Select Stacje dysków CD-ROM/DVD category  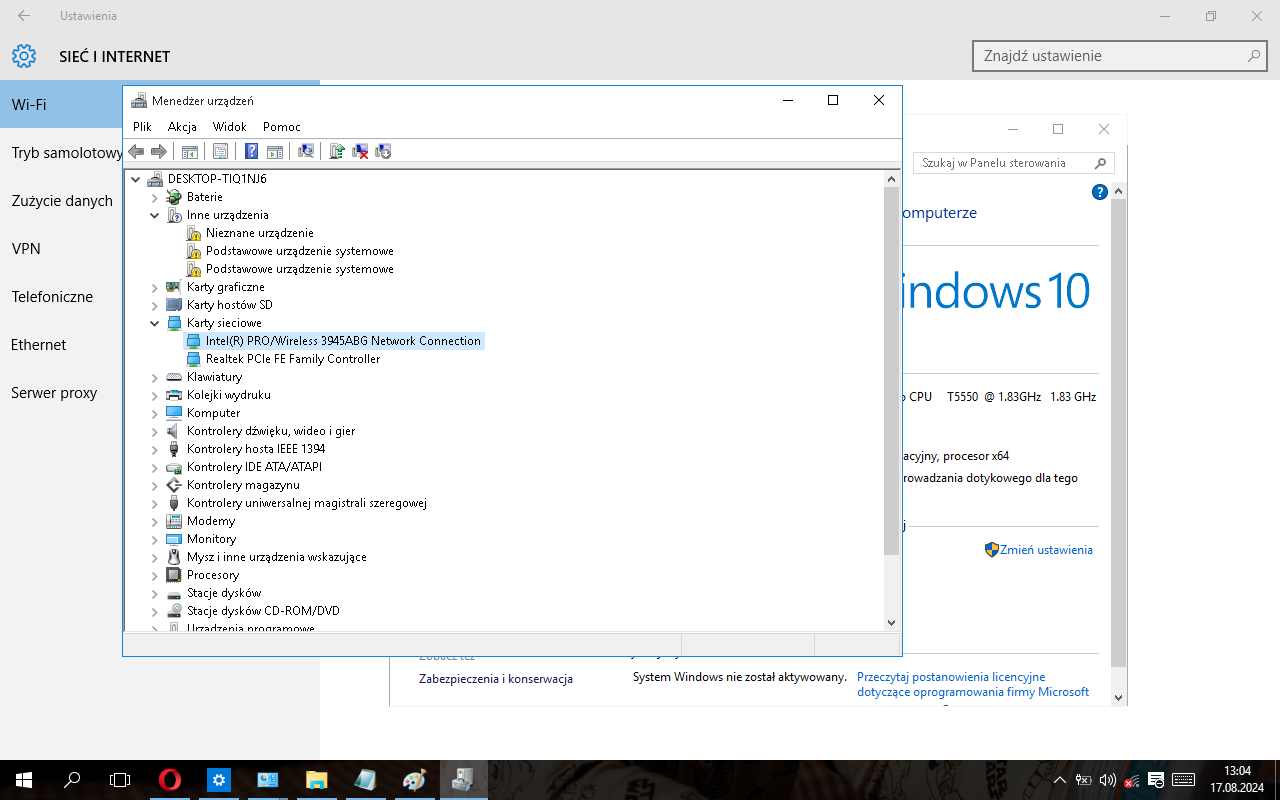pos(263,611)
